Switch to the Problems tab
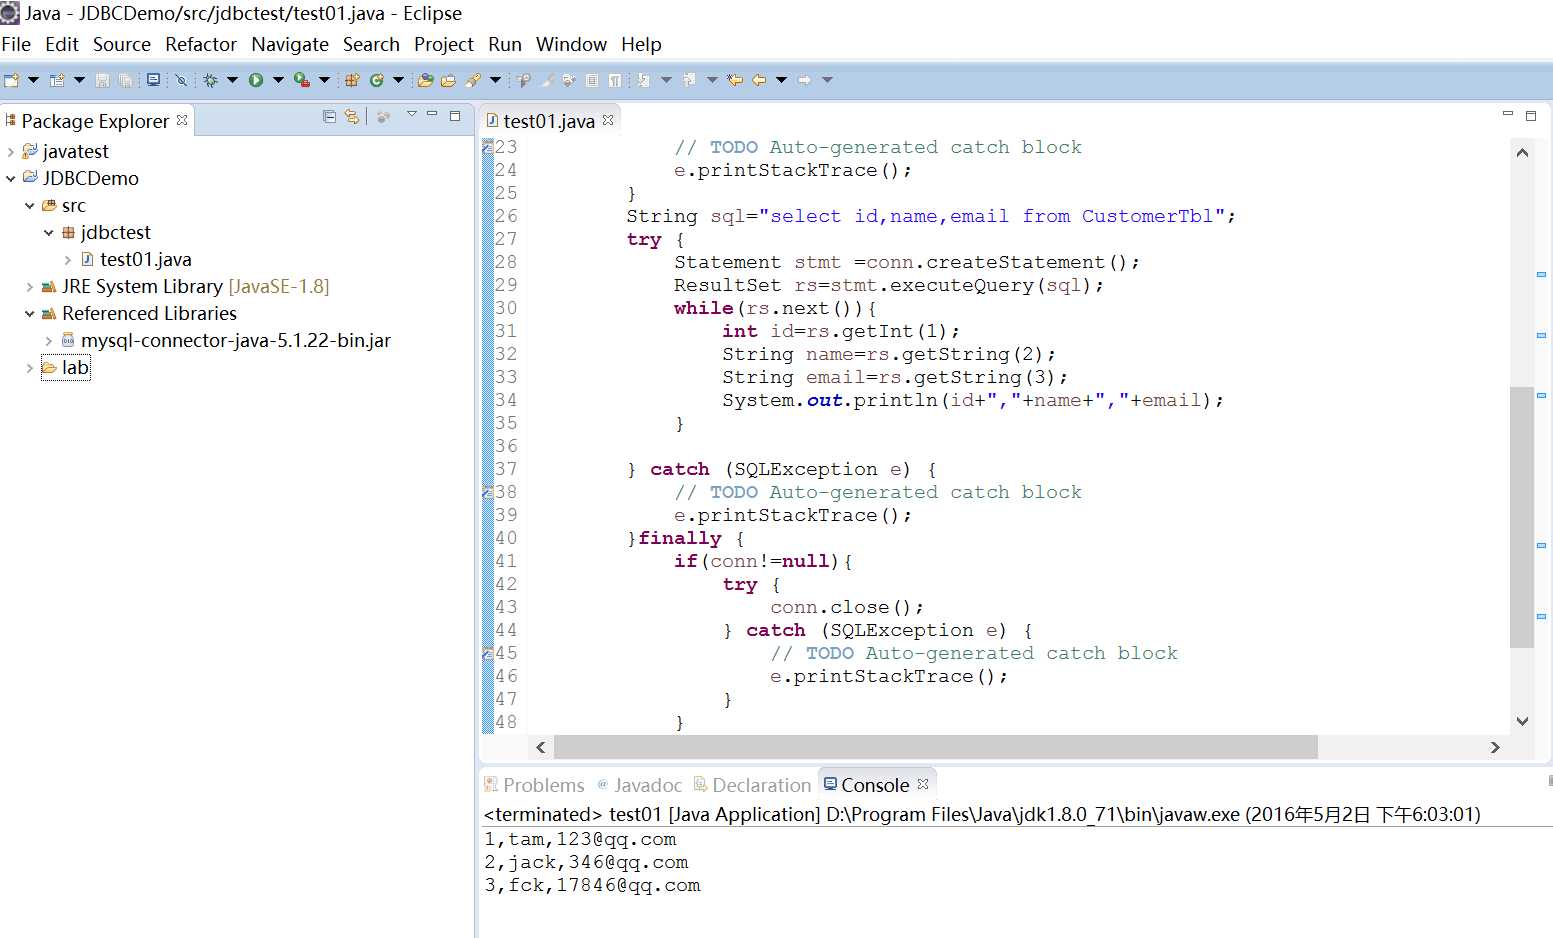 point(535,785)
